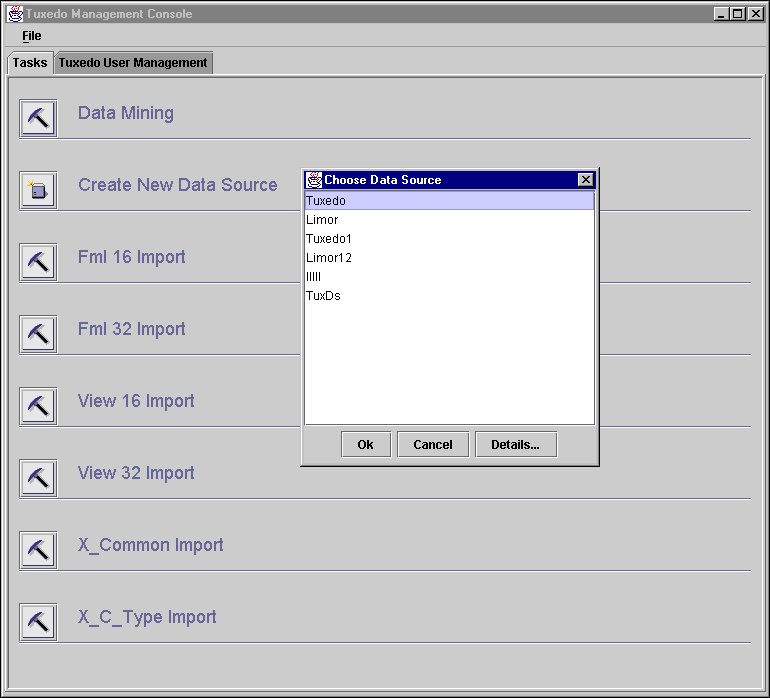The width and height of the screenshot is (770, 698).
Task: Click the X_C_Type Import label
Action: tap(147, 617)
